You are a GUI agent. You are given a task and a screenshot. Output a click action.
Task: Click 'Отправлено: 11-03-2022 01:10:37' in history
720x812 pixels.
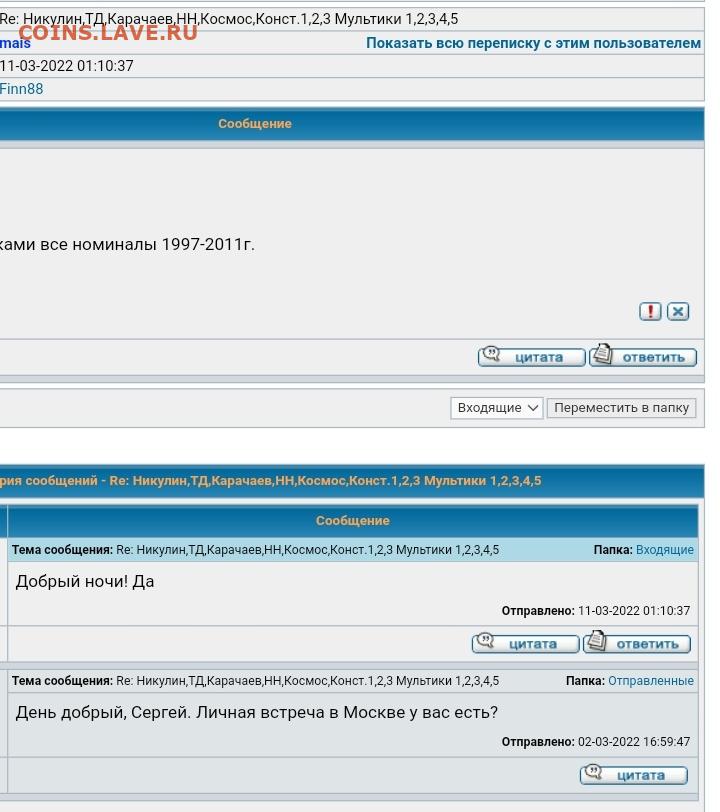coord(596,611)
